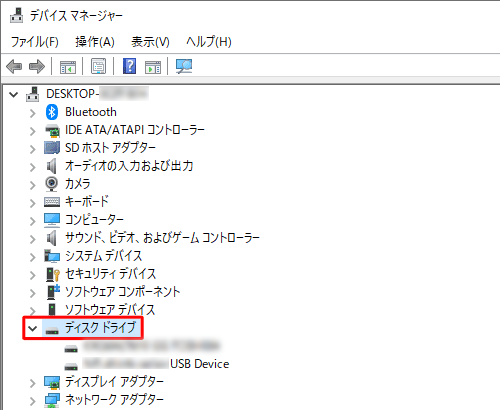Click the show/hide action pane icon
The height and width of the screenshot is (410, 500).
click(x=153, y=66)
